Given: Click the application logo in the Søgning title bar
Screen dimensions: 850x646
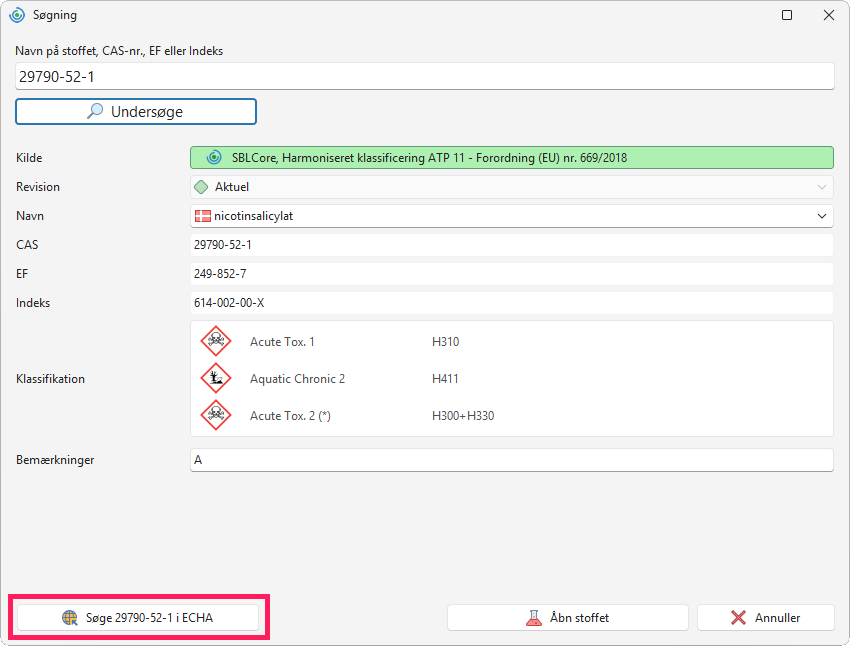Looking at the screenshot, I should (17, 15).
